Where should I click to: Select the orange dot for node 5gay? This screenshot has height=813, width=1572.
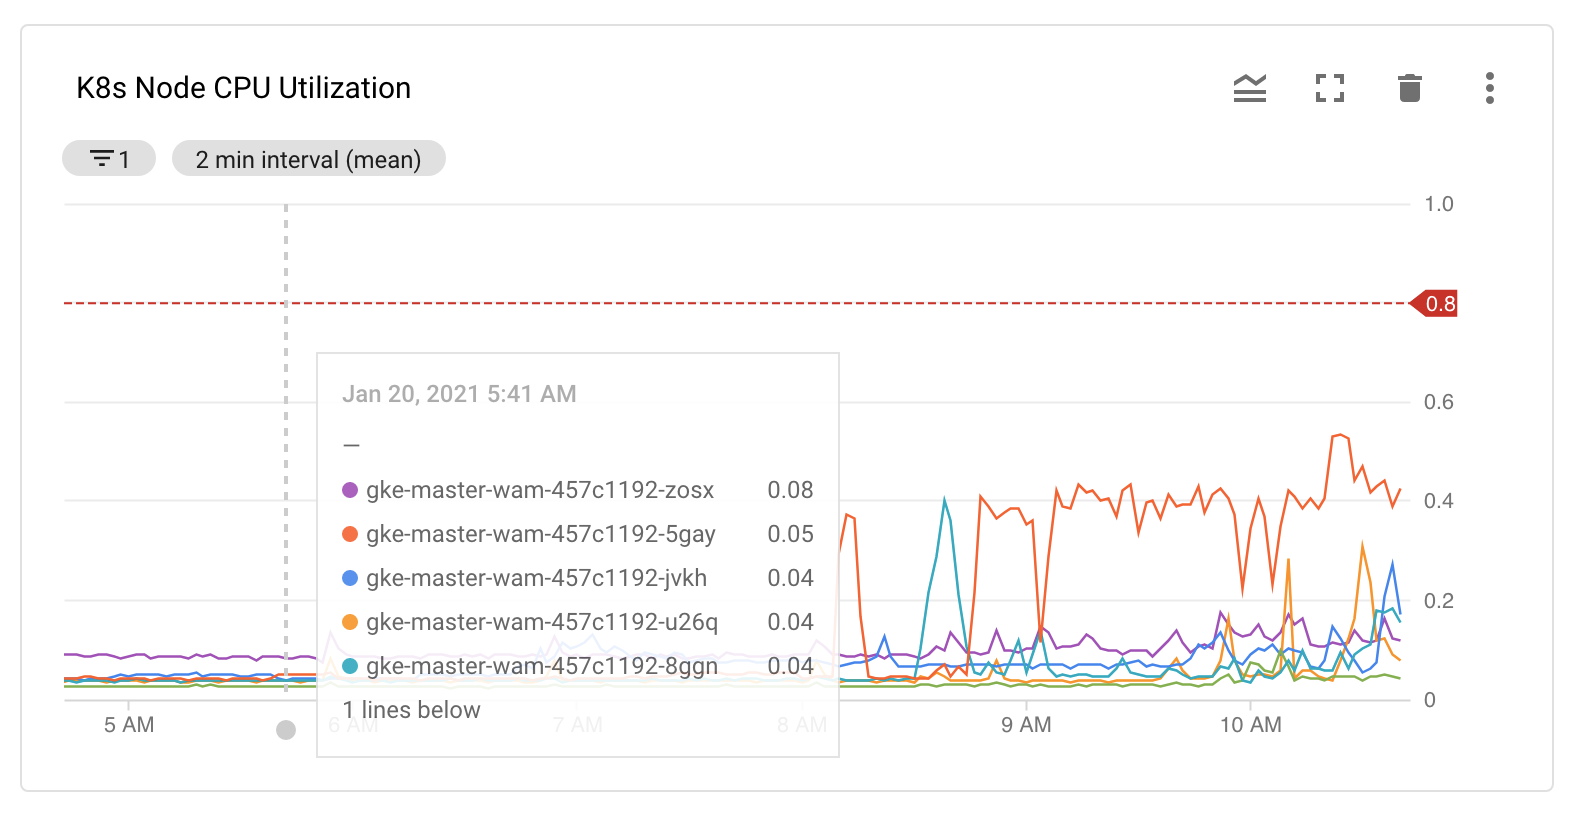click(x=350, y=534)
